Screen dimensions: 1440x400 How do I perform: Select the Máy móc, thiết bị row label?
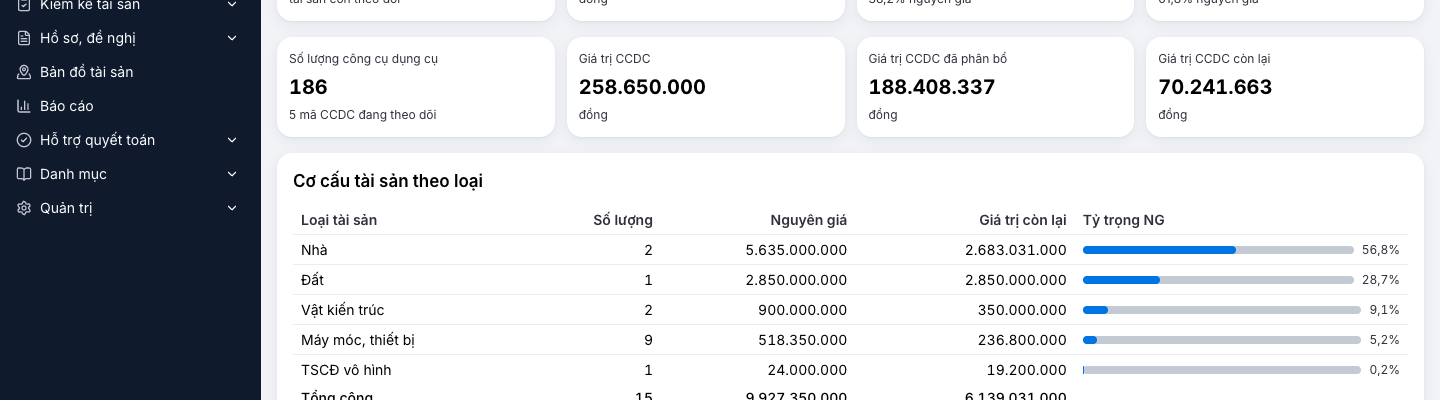(358, 340)
